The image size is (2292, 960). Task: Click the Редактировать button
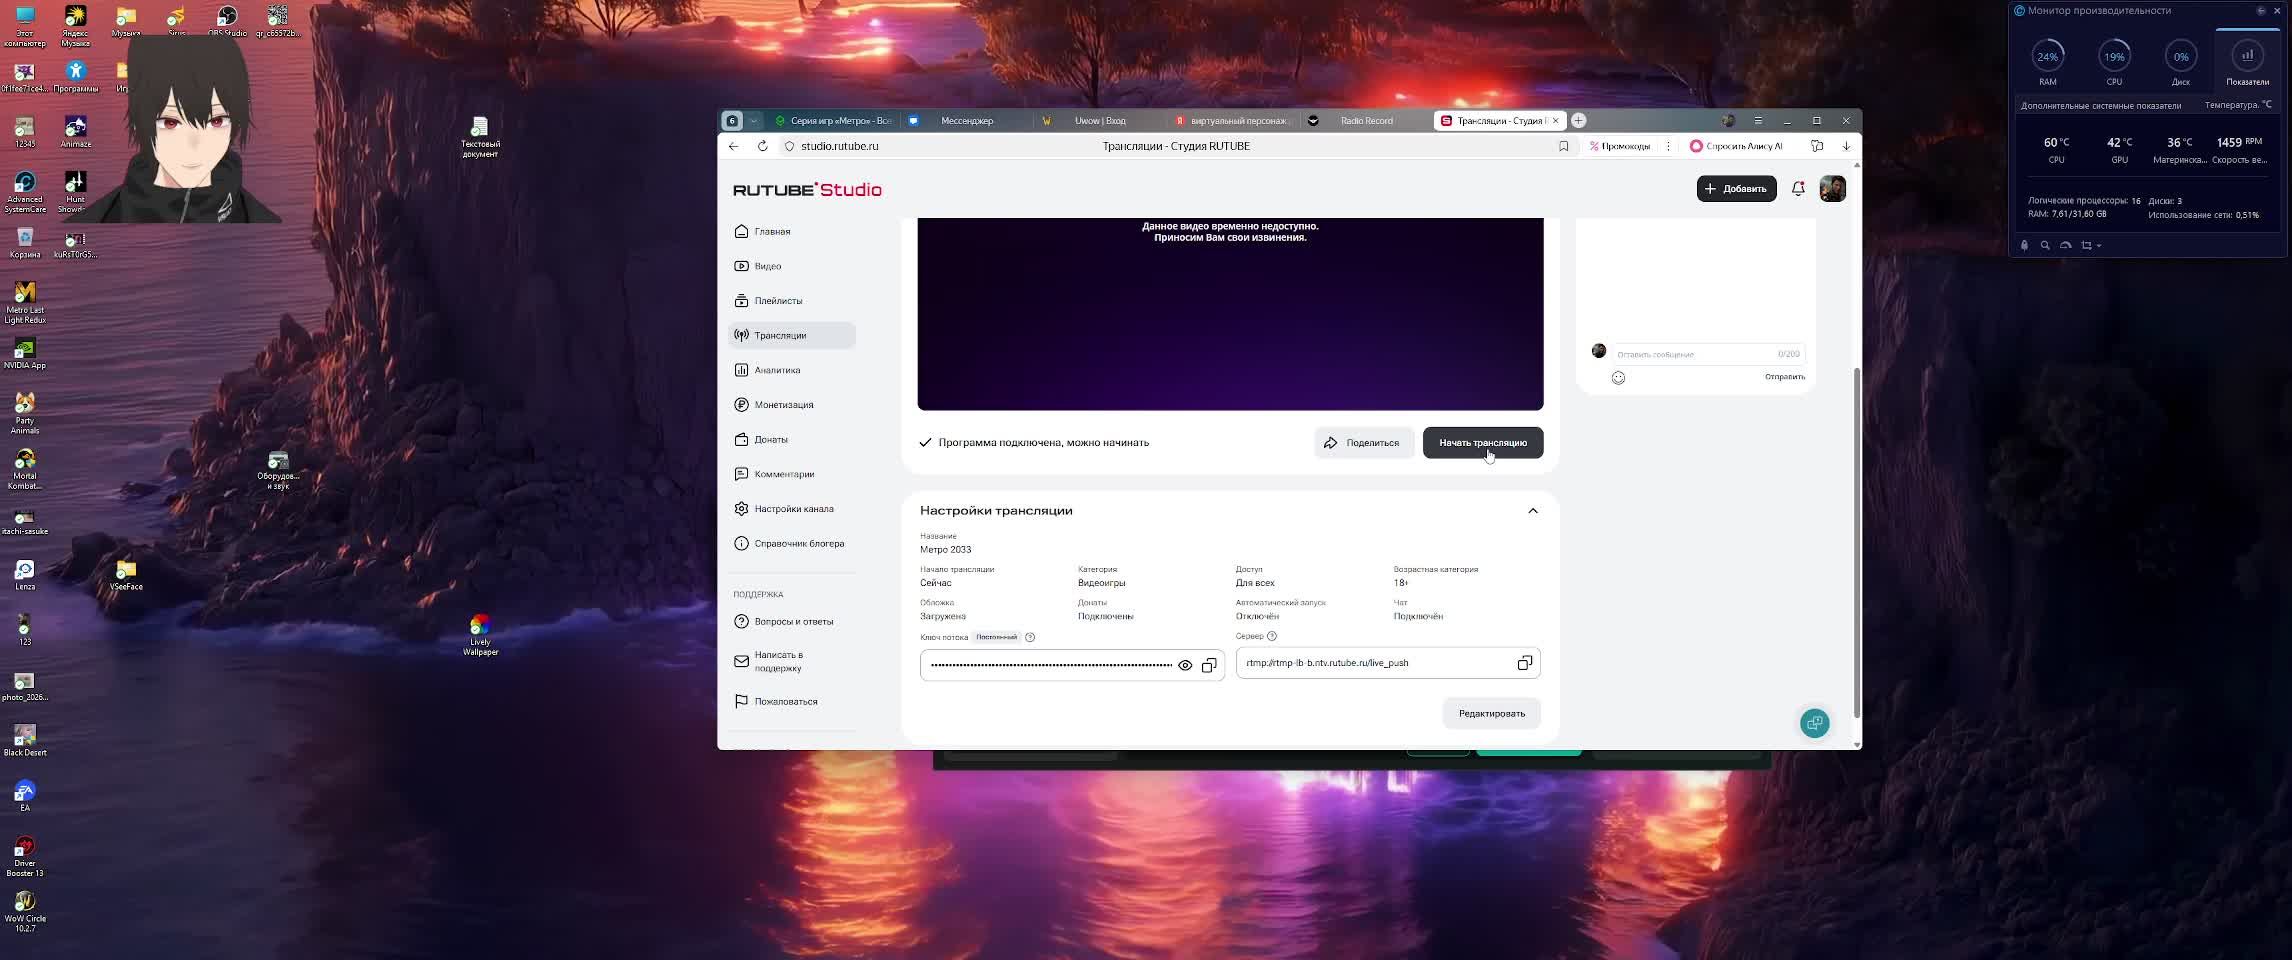pyautogui.click(x=1491, y=714)
